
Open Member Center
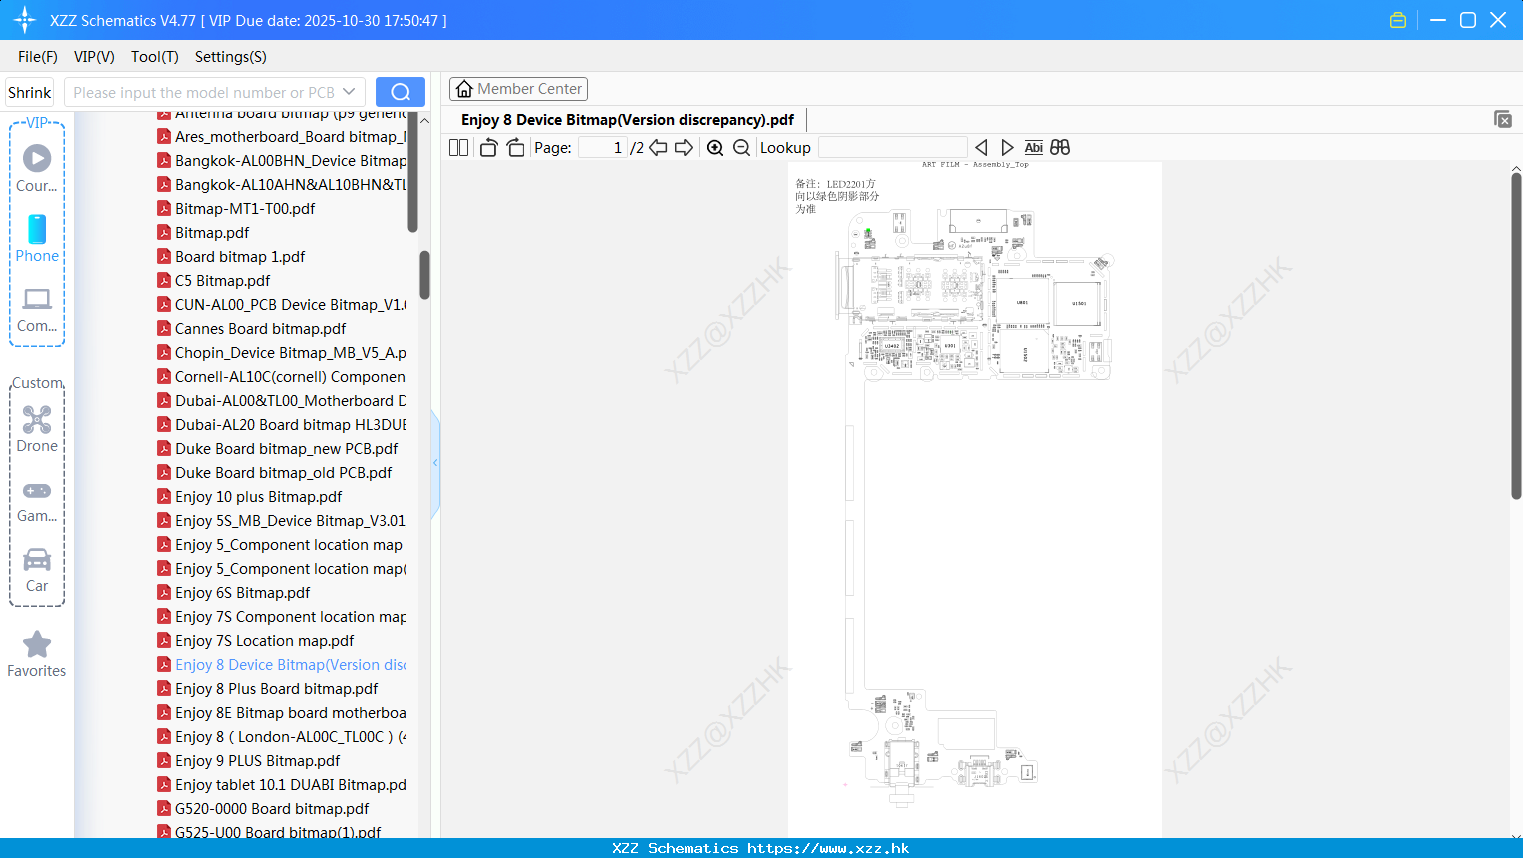pyautogui.click(x=518, y=89)
